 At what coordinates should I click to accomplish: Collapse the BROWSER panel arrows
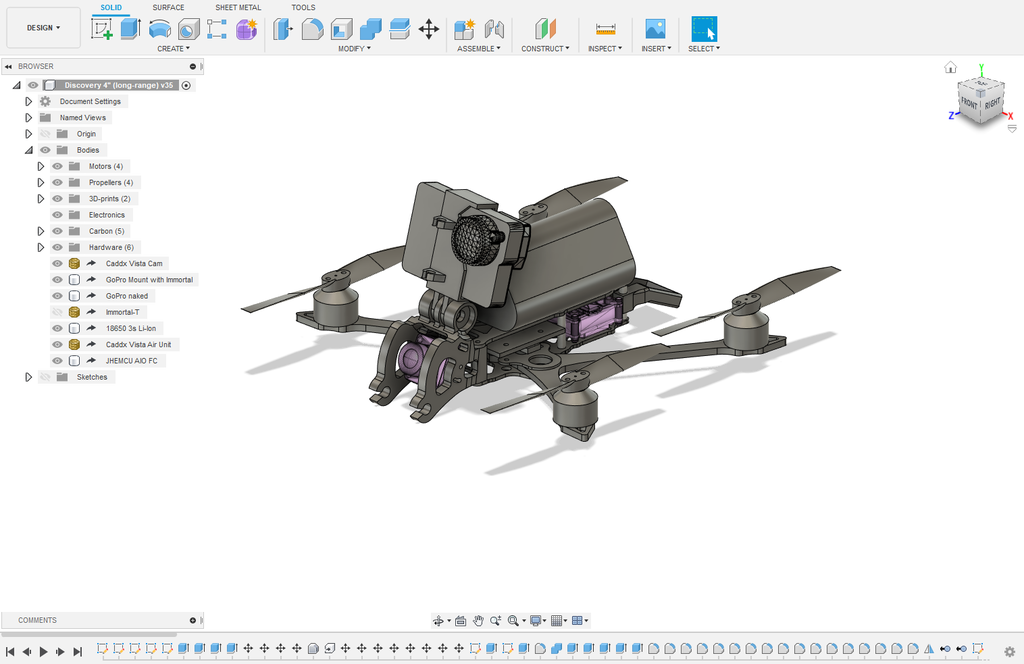pos(8,67)
